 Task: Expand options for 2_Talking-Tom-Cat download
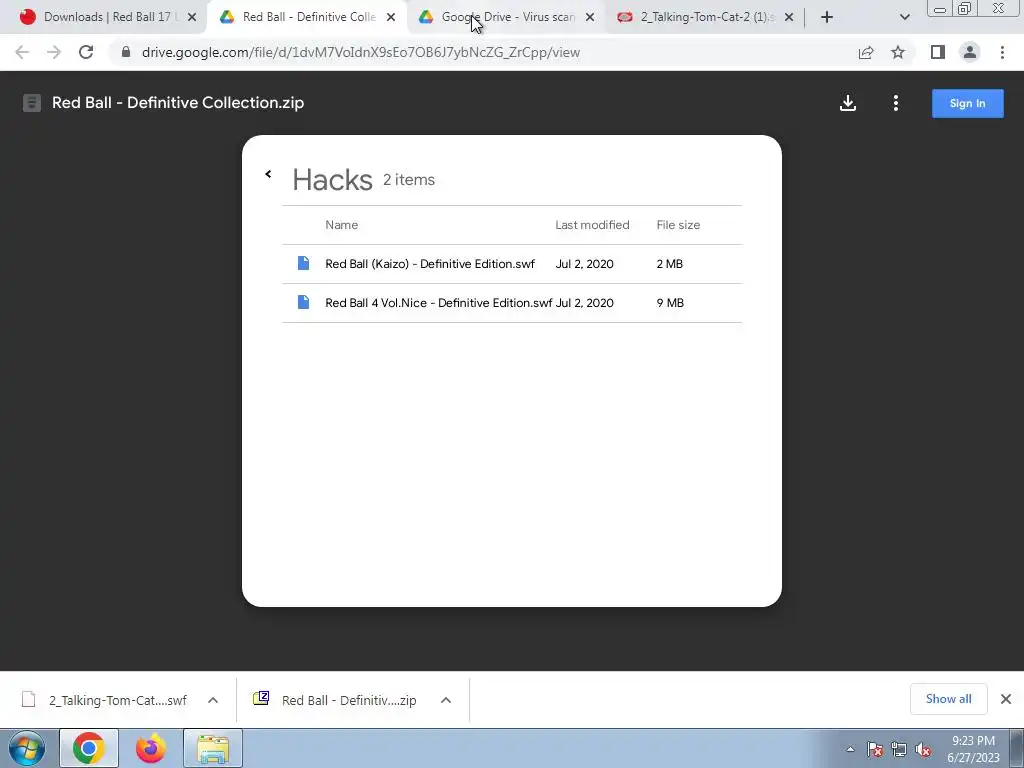pos(213,700)
